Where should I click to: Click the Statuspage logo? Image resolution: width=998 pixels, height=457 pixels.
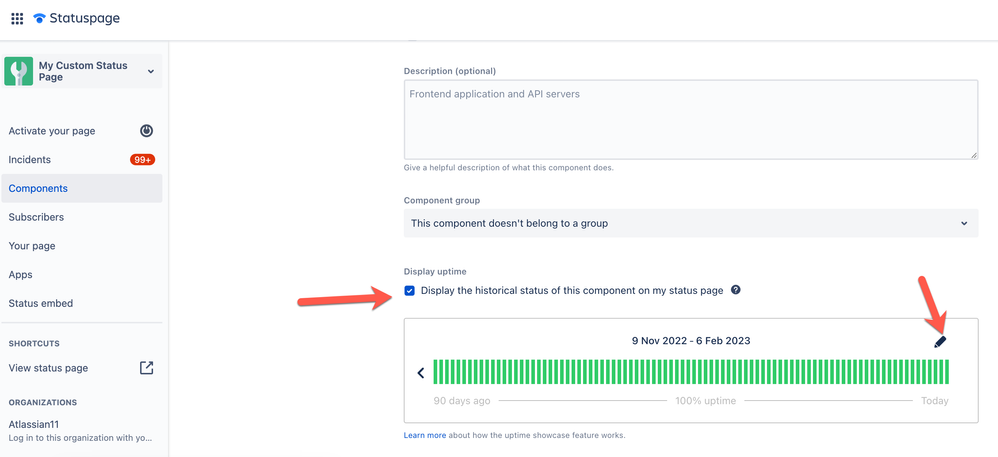76,18
